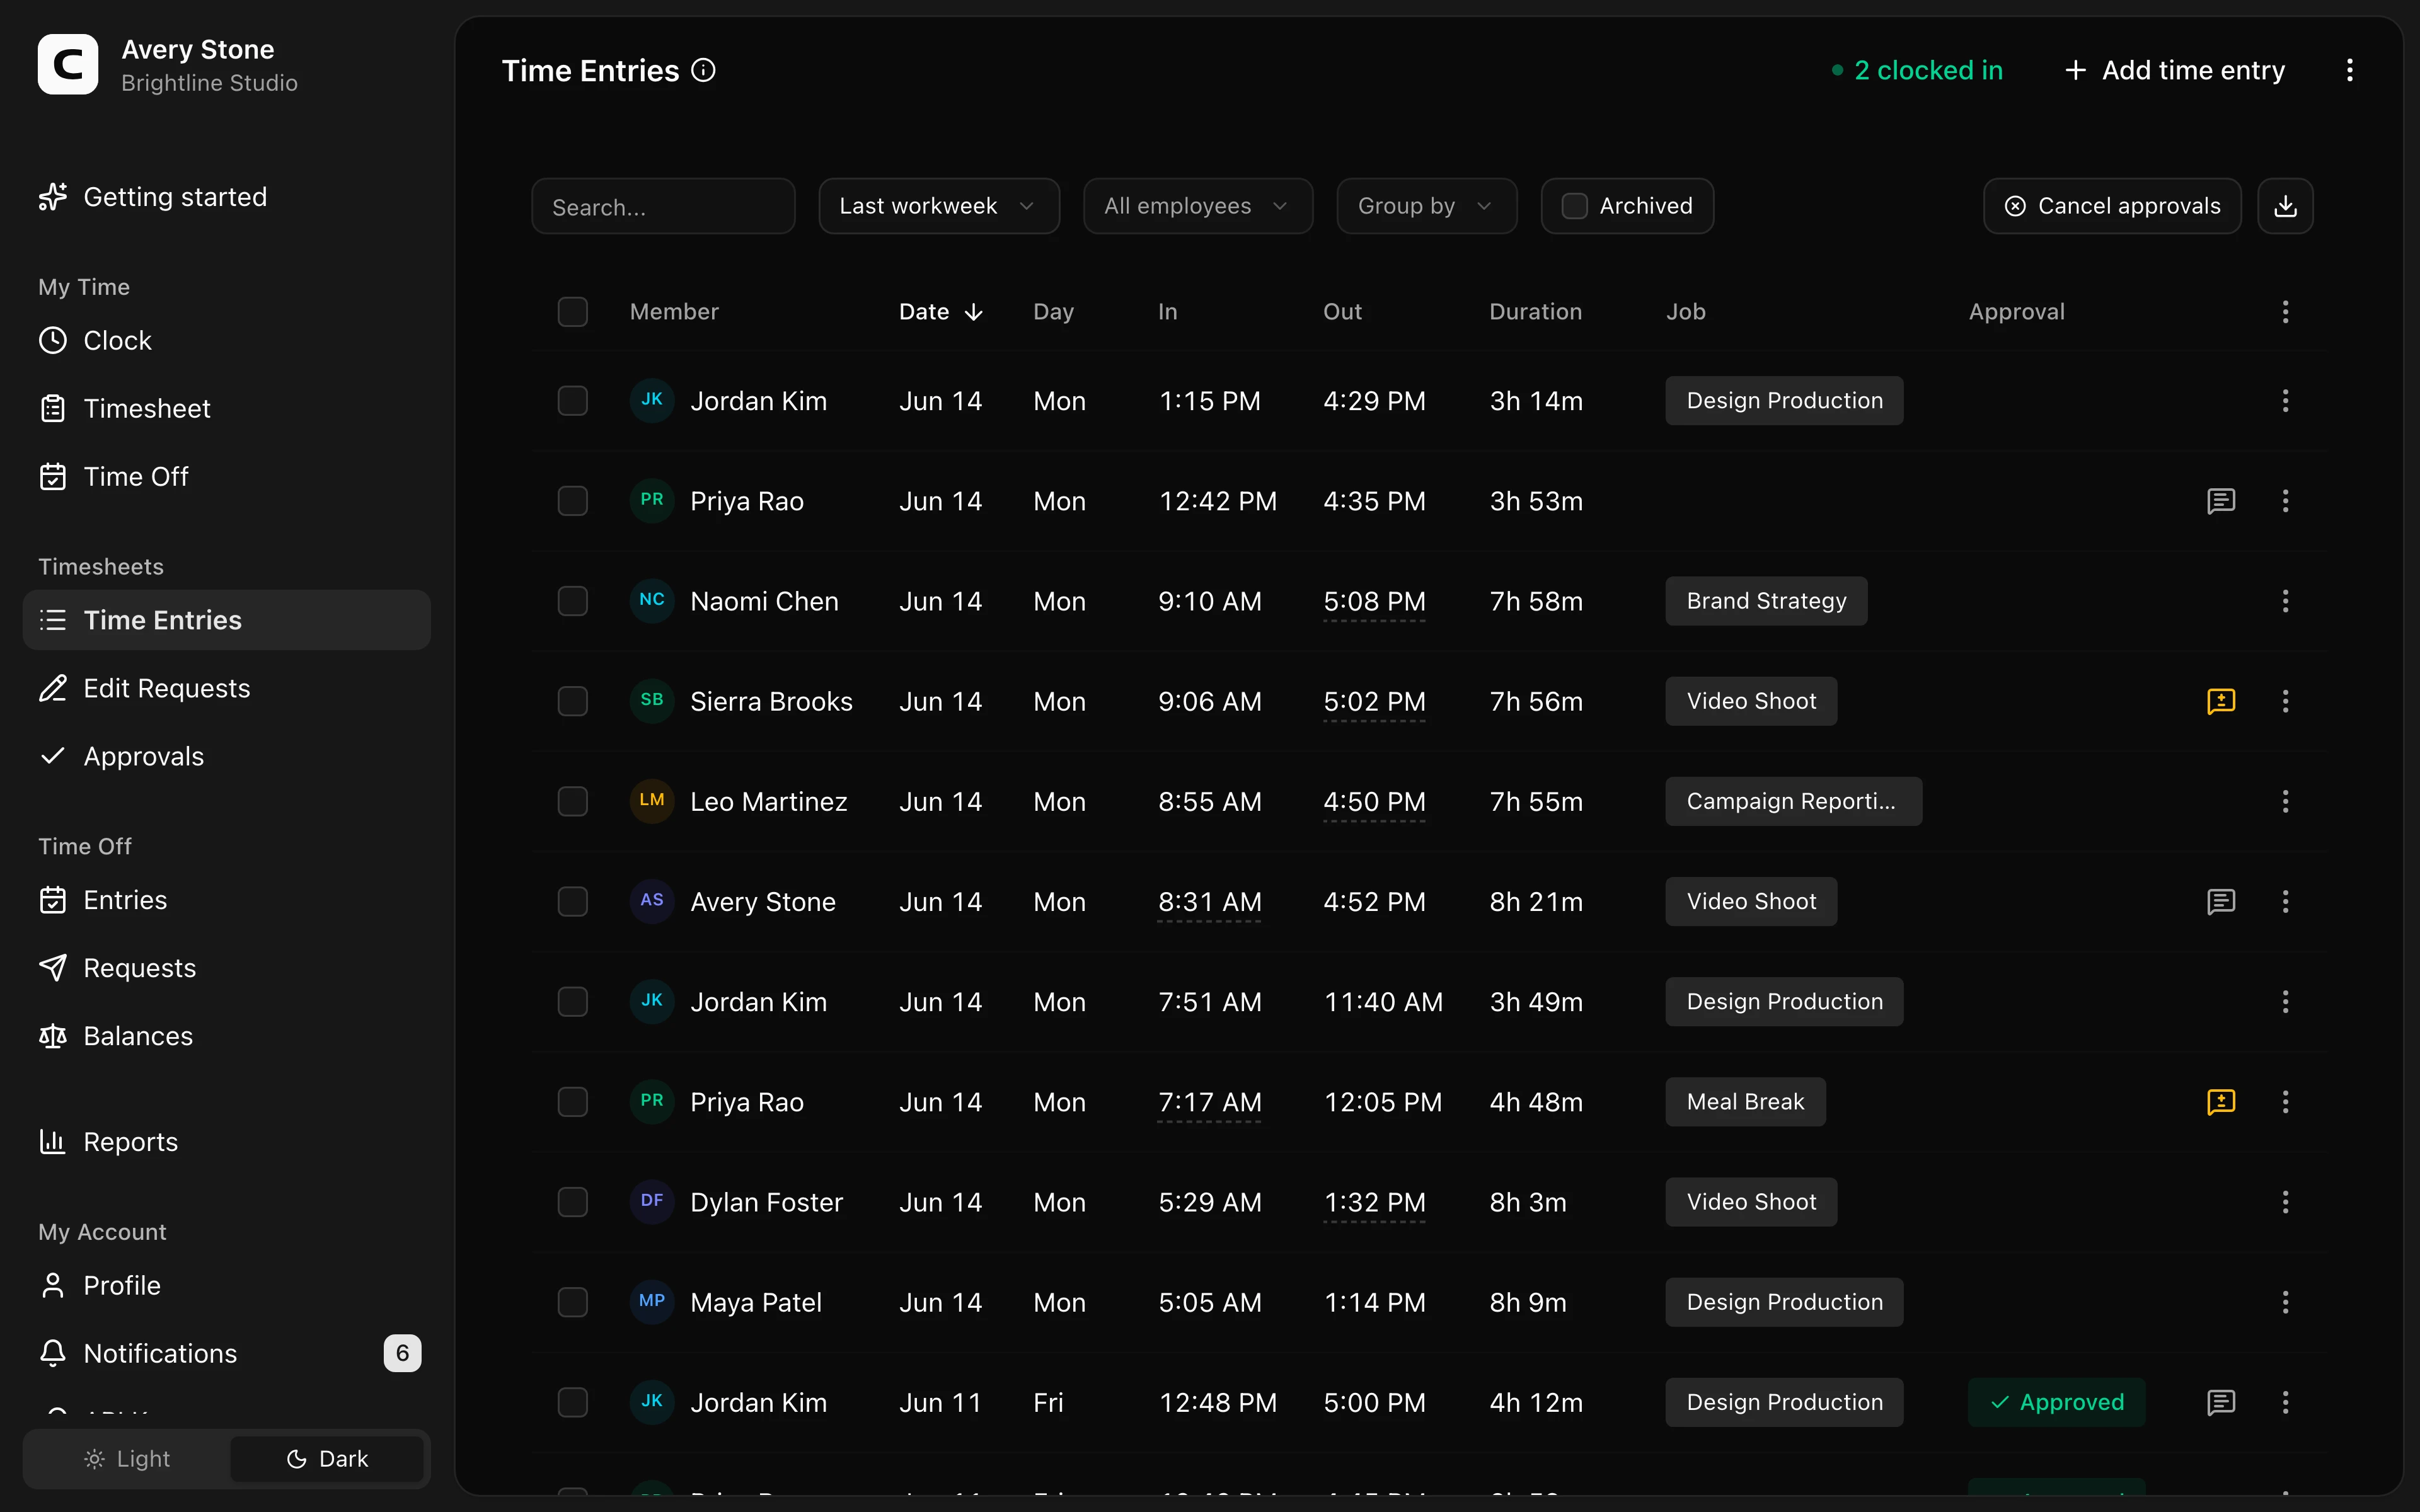Click the DF avatar for Dylan Foster
The image size is (2420, 1512).
(652, 1201)
